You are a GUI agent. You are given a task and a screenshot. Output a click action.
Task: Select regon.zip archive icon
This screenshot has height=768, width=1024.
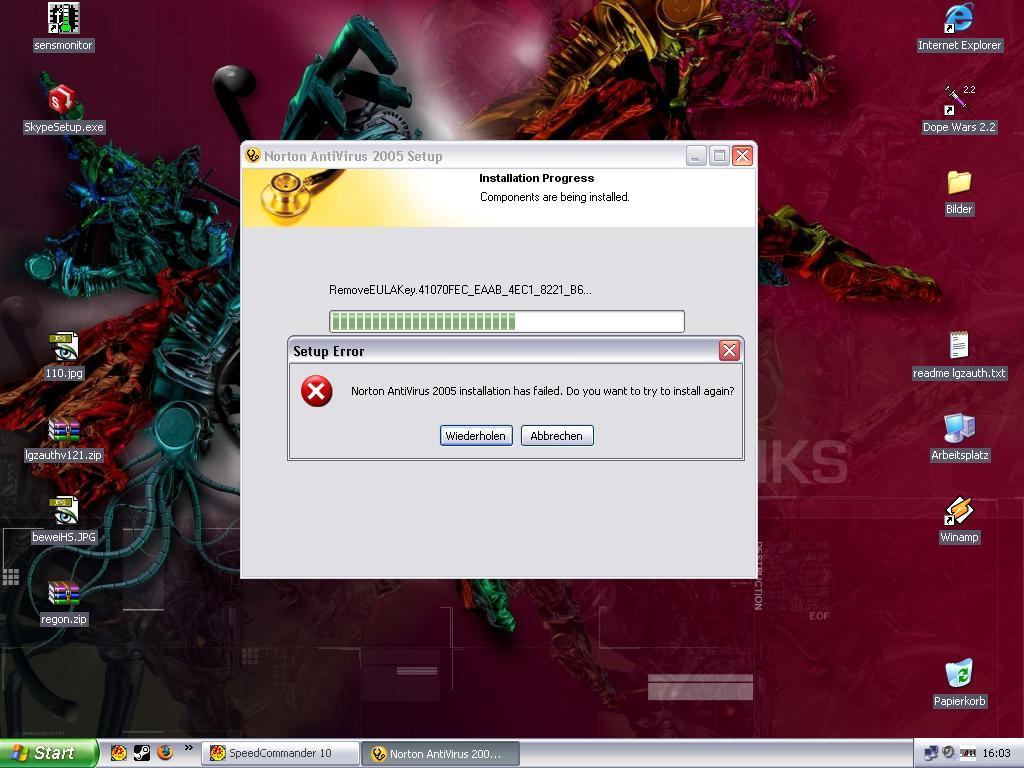[63, 602]
